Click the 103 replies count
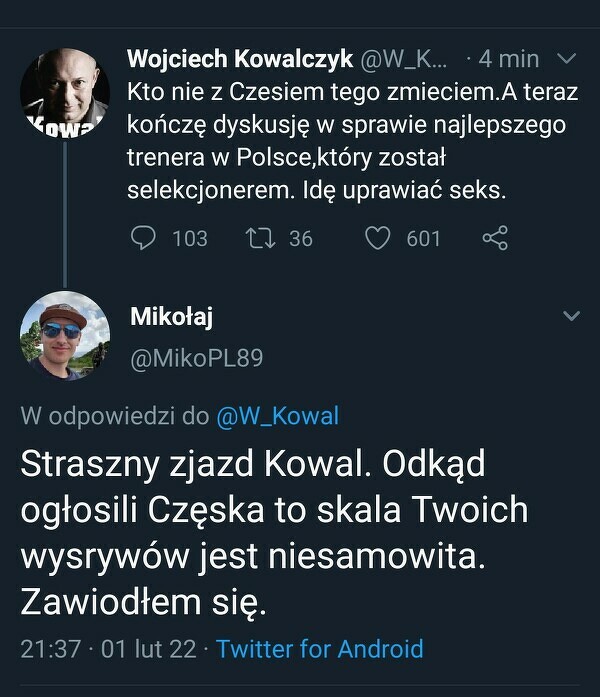Image resolution: width=600 pixels, height=697 pixels. 189,238
